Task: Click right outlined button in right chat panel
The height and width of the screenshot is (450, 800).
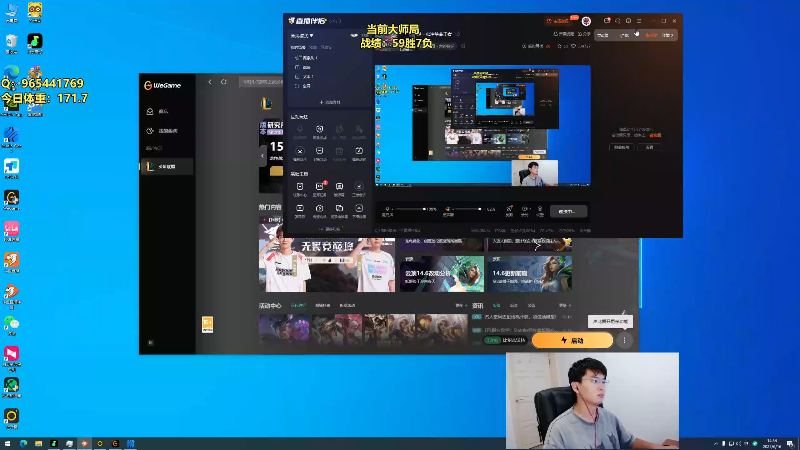Action: (x=649, y=147)
